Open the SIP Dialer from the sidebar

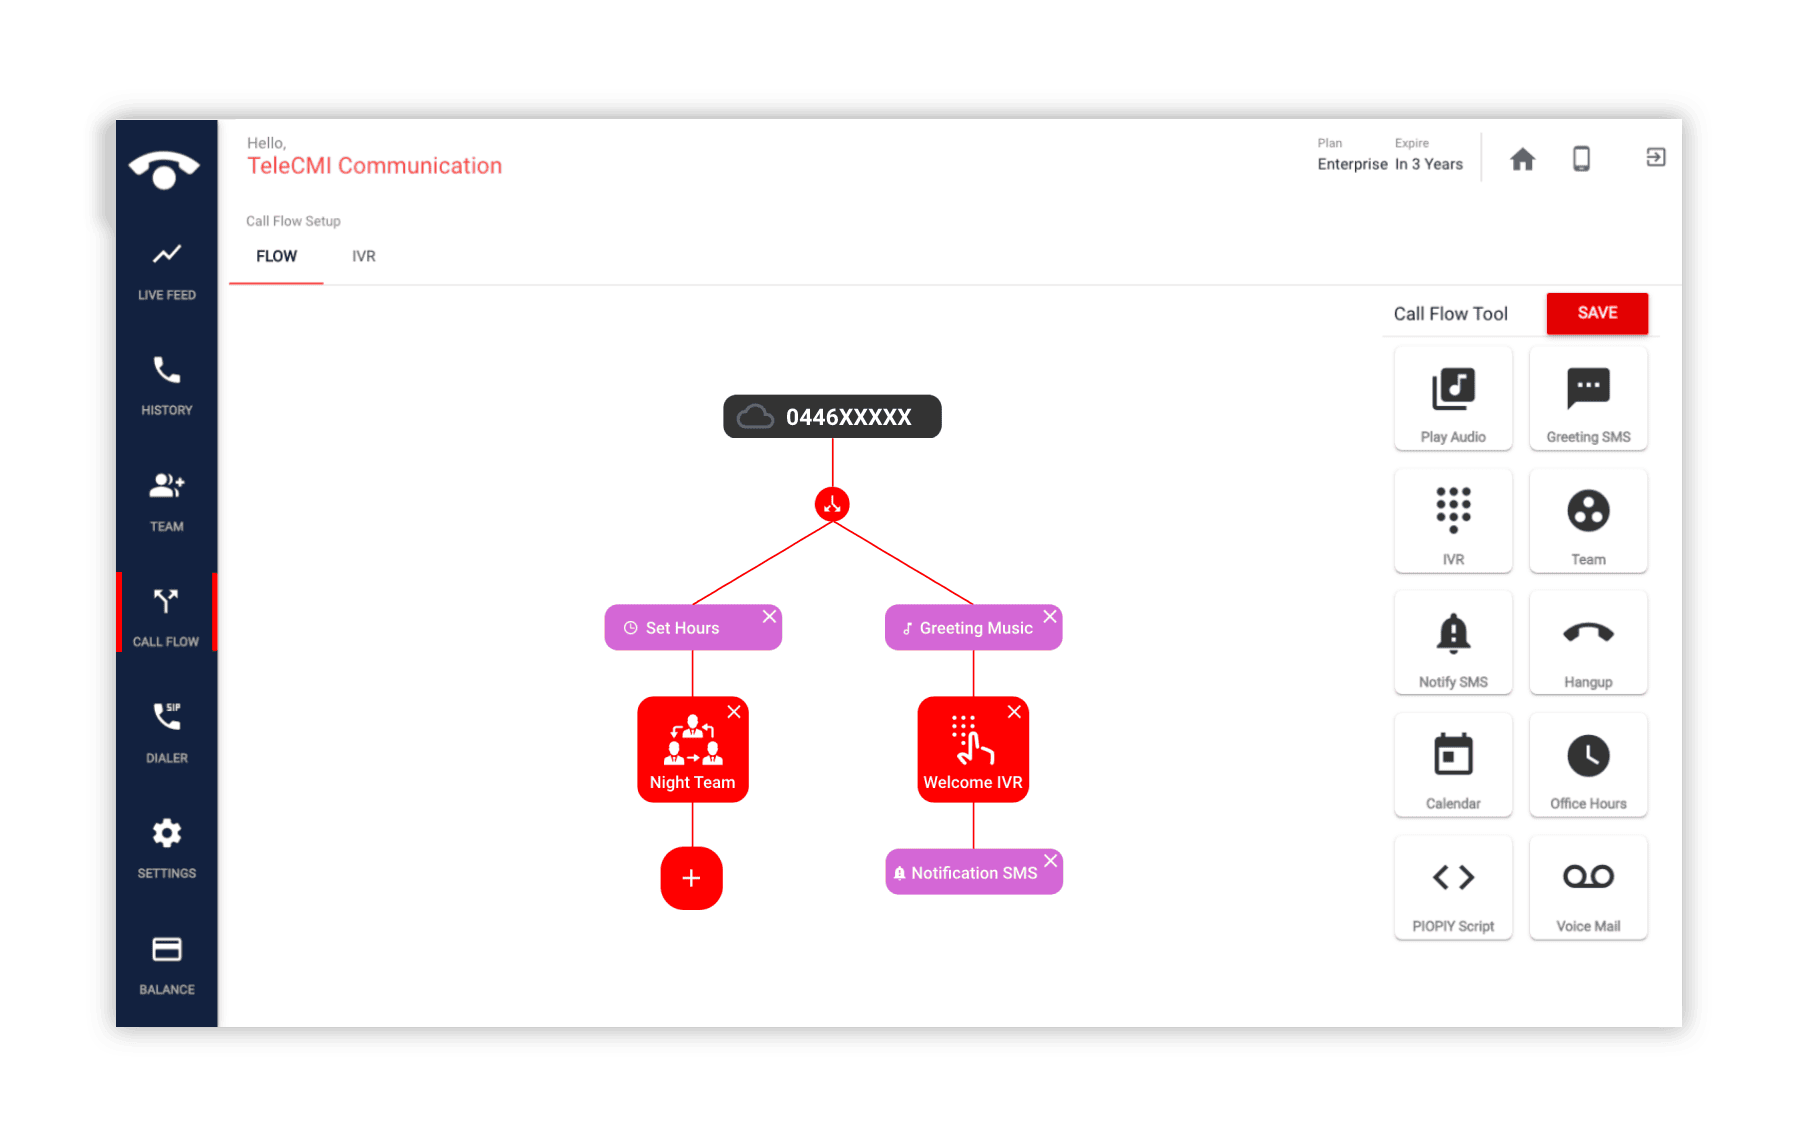166,733
